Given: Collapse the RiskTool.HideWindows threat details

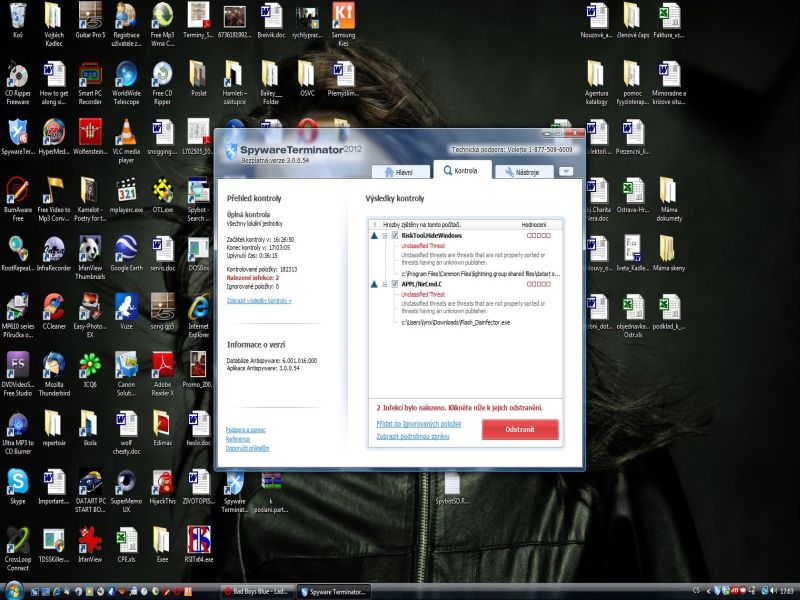Looking at the screenshot, I should (x=385, y=236).
